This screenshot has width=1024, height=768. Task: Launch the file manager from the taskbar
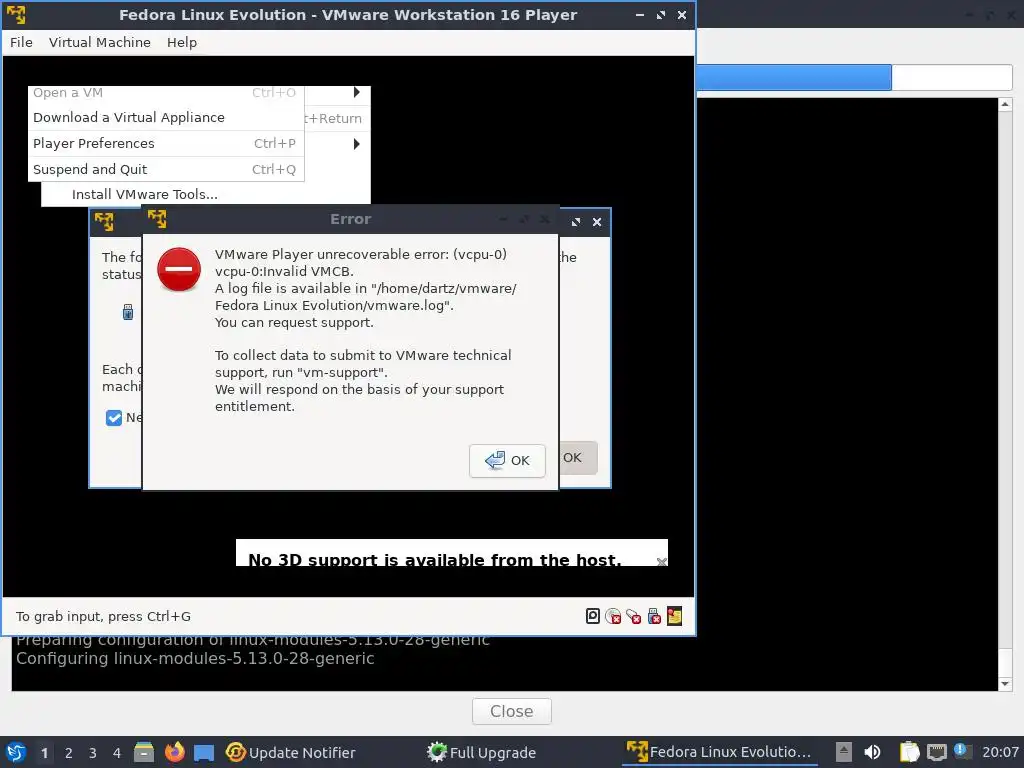point(144,752)
